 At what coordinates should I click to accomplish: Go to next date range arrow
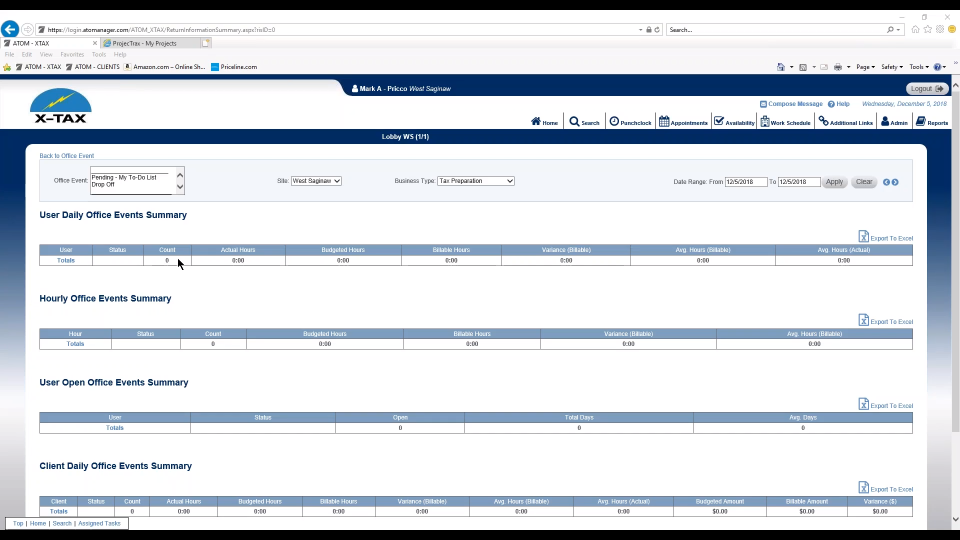(895, 182)
